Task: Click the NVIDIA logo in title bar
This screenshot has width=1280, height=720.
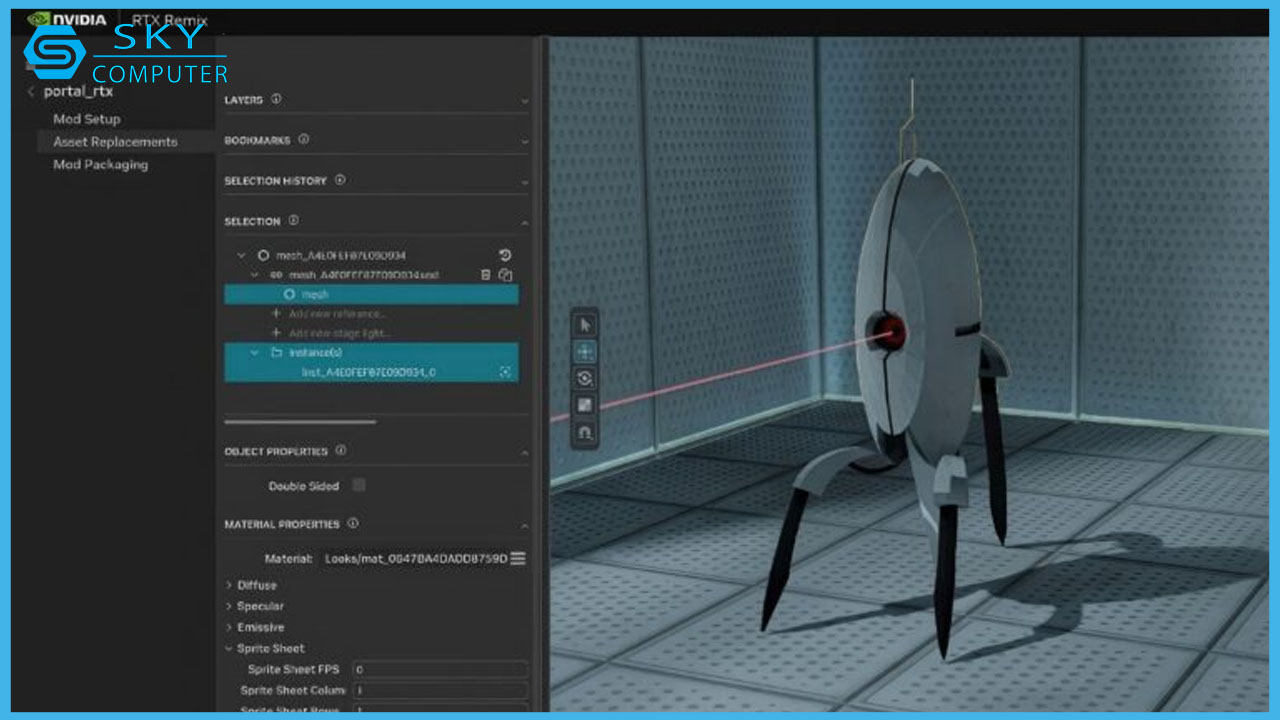Action: pos(67,19)
